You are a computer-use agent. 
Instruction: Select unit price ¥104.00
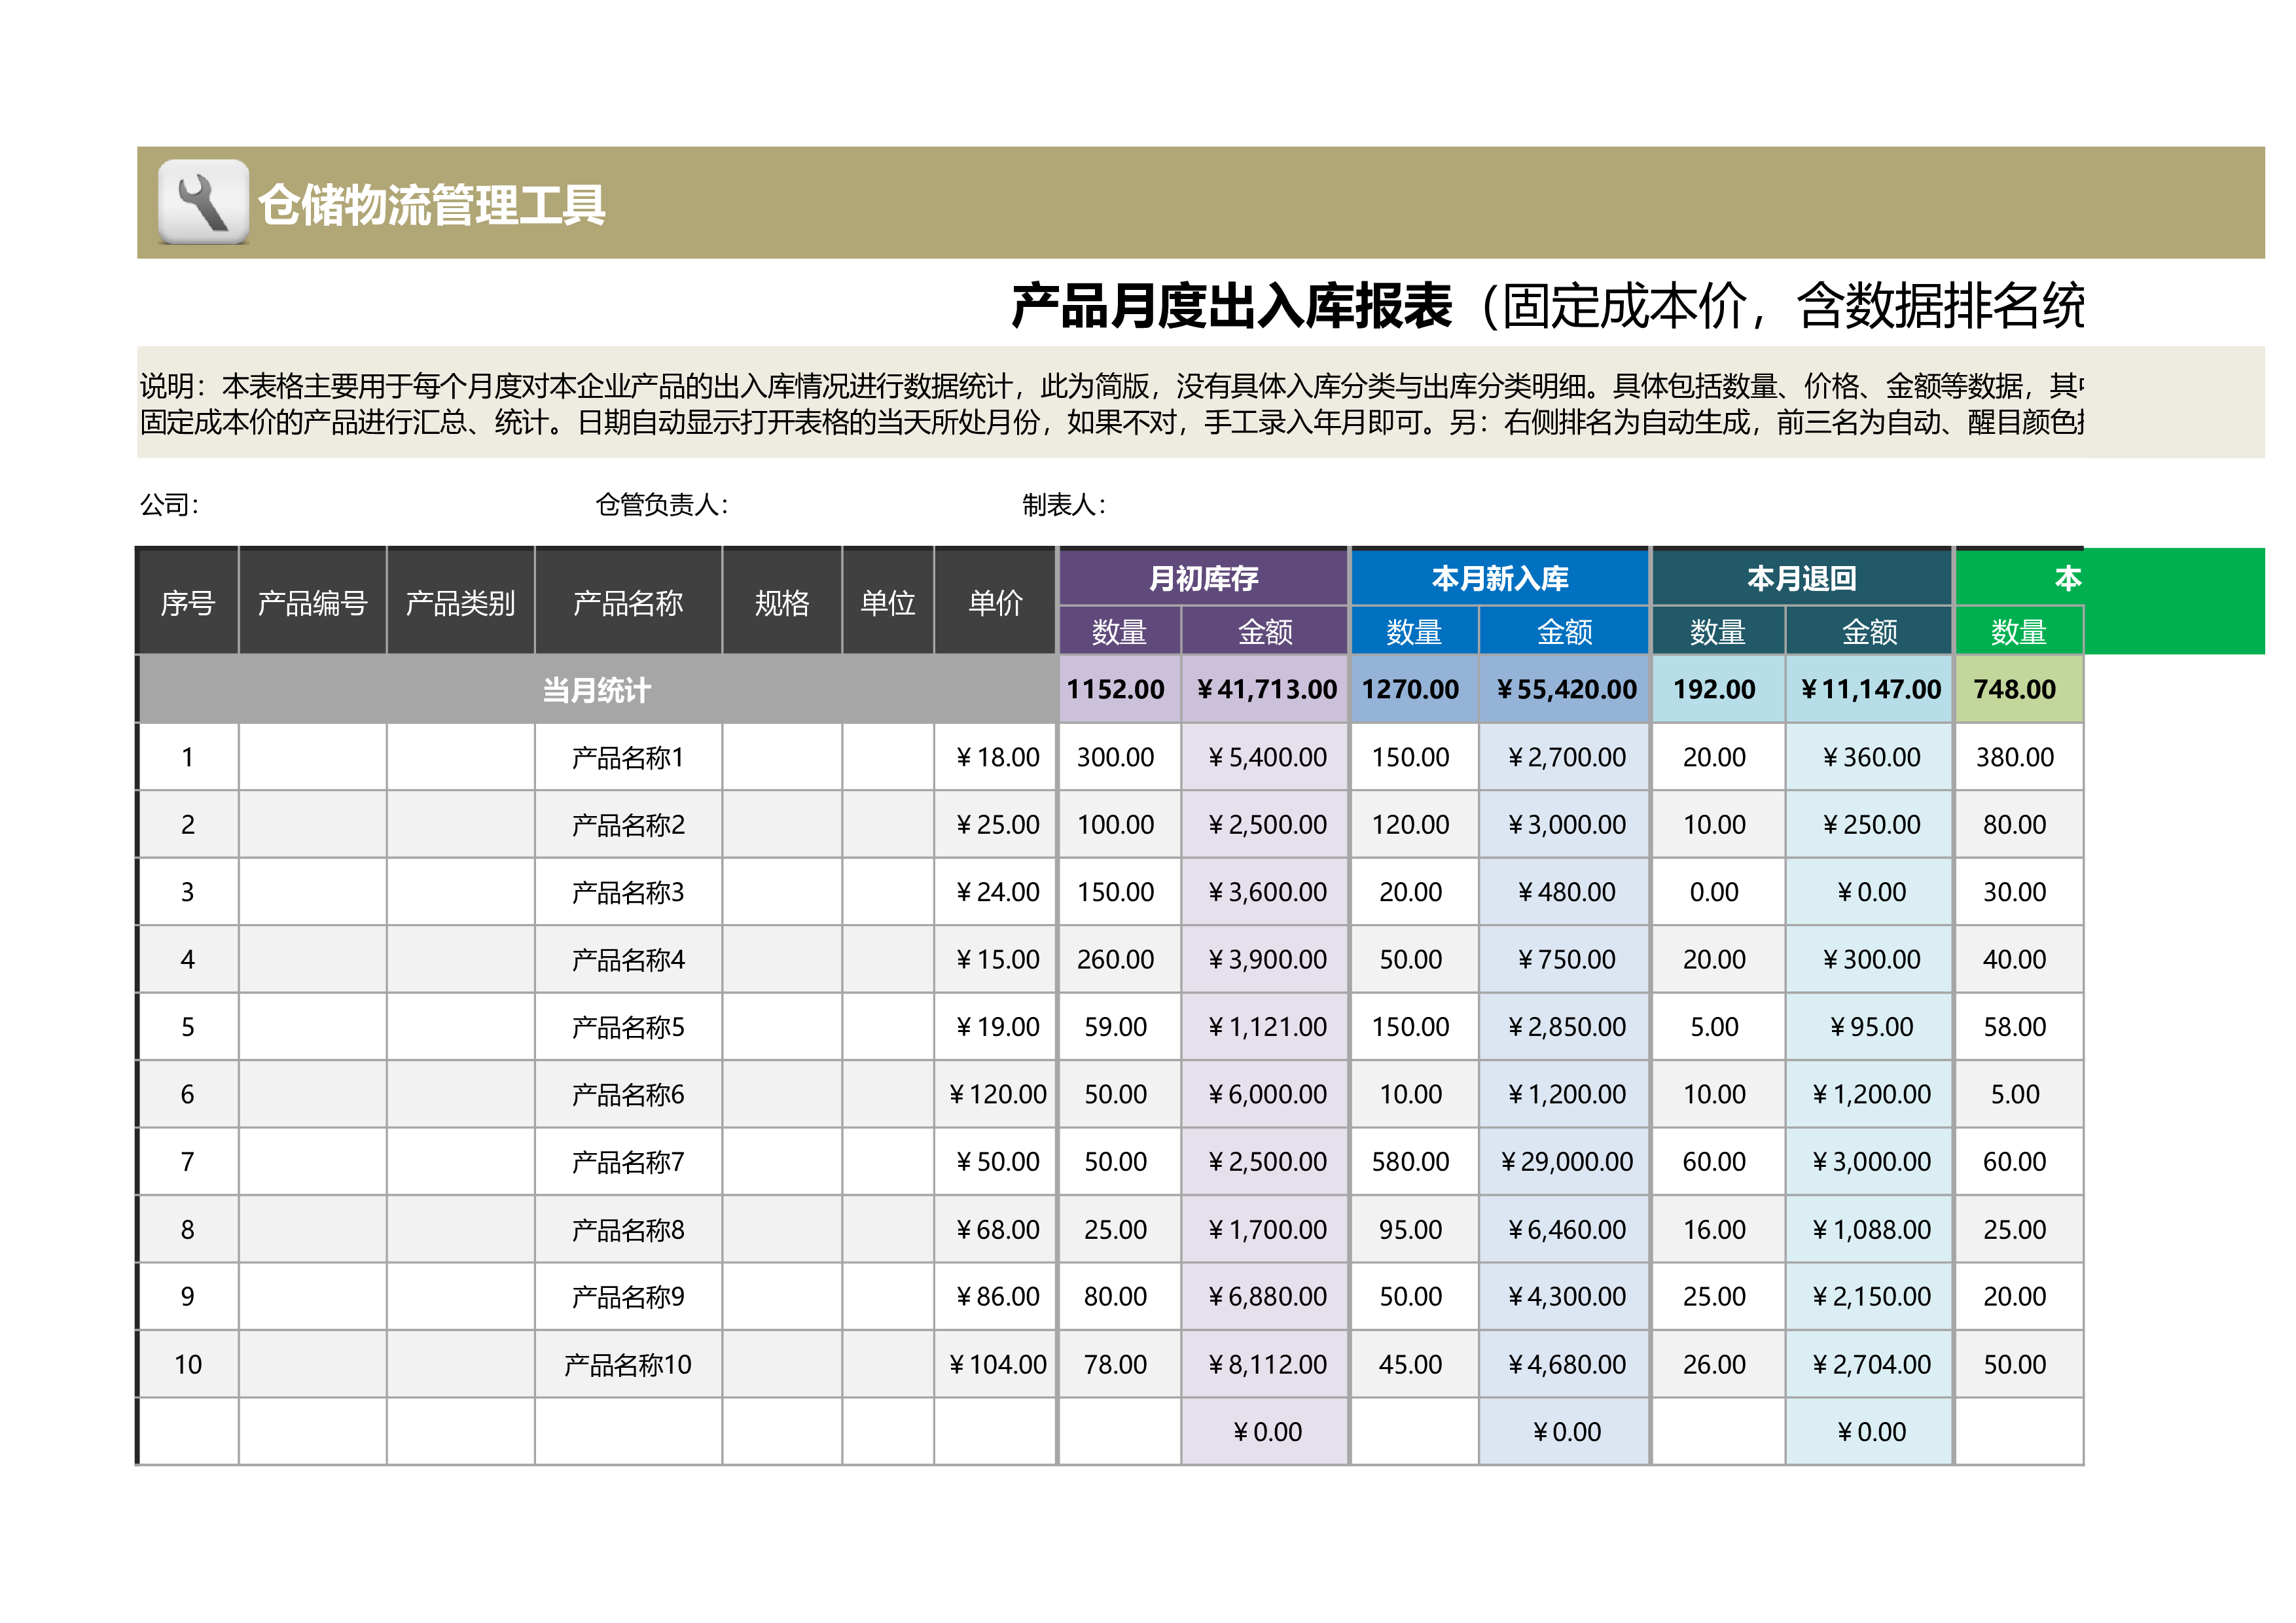(995, 1365)
